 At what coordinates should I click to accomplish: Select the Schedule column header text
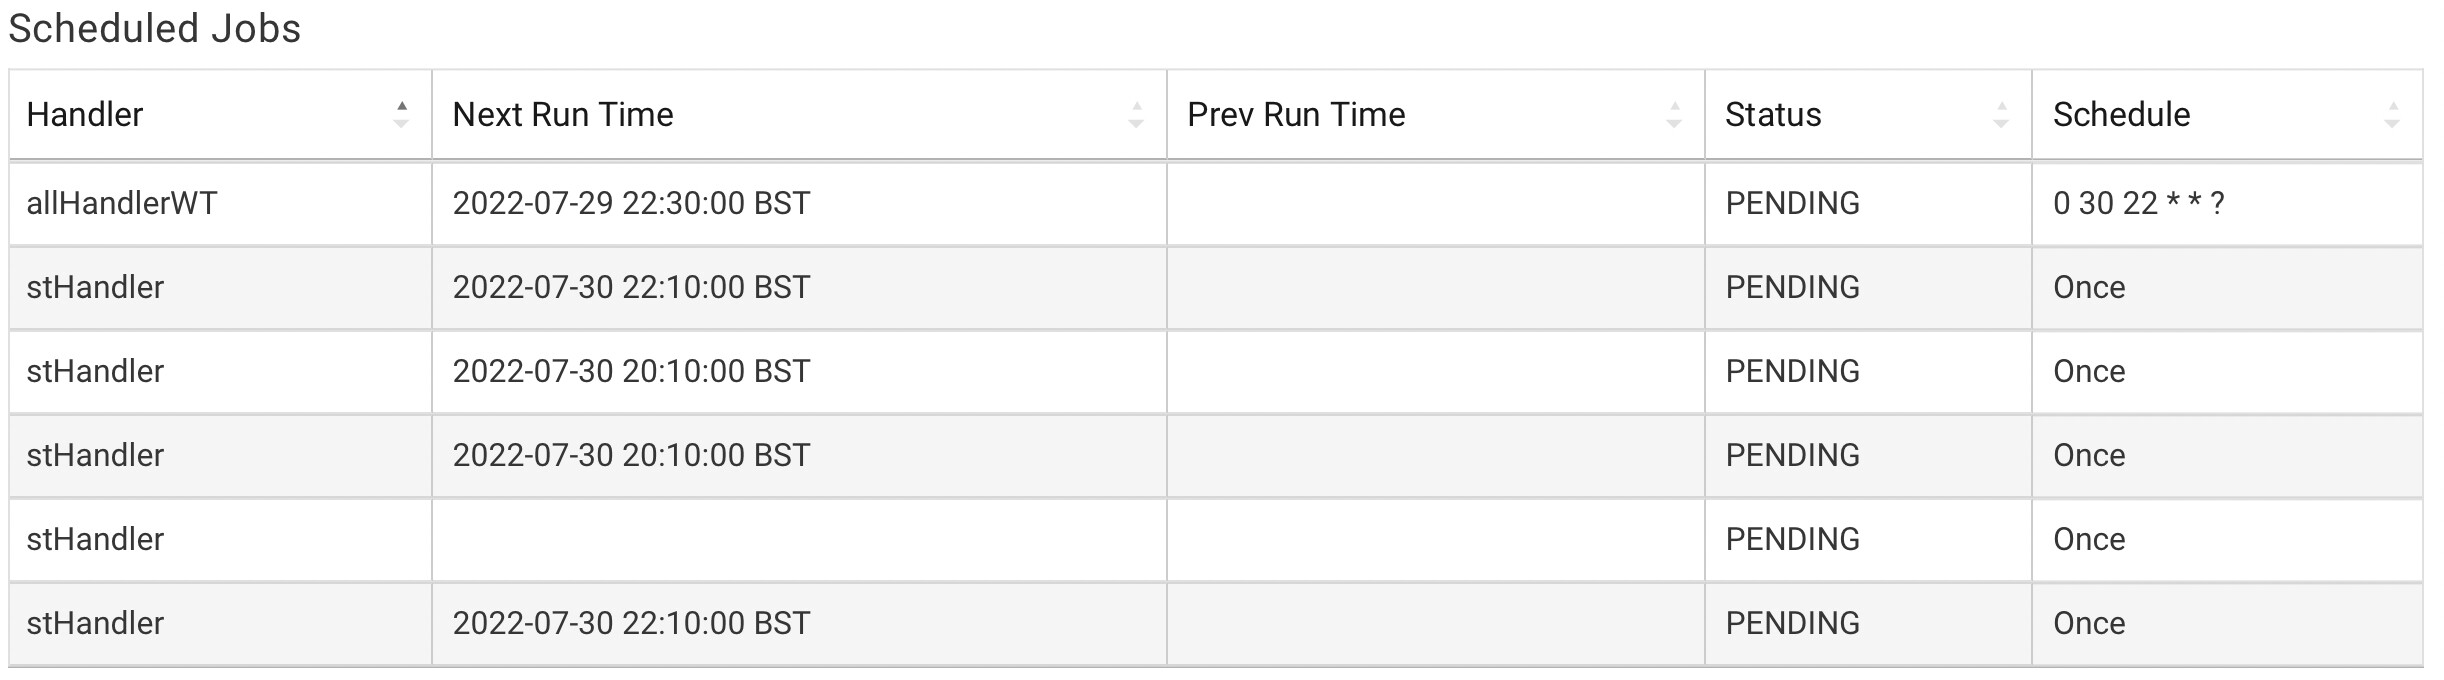coord(2121,114)
